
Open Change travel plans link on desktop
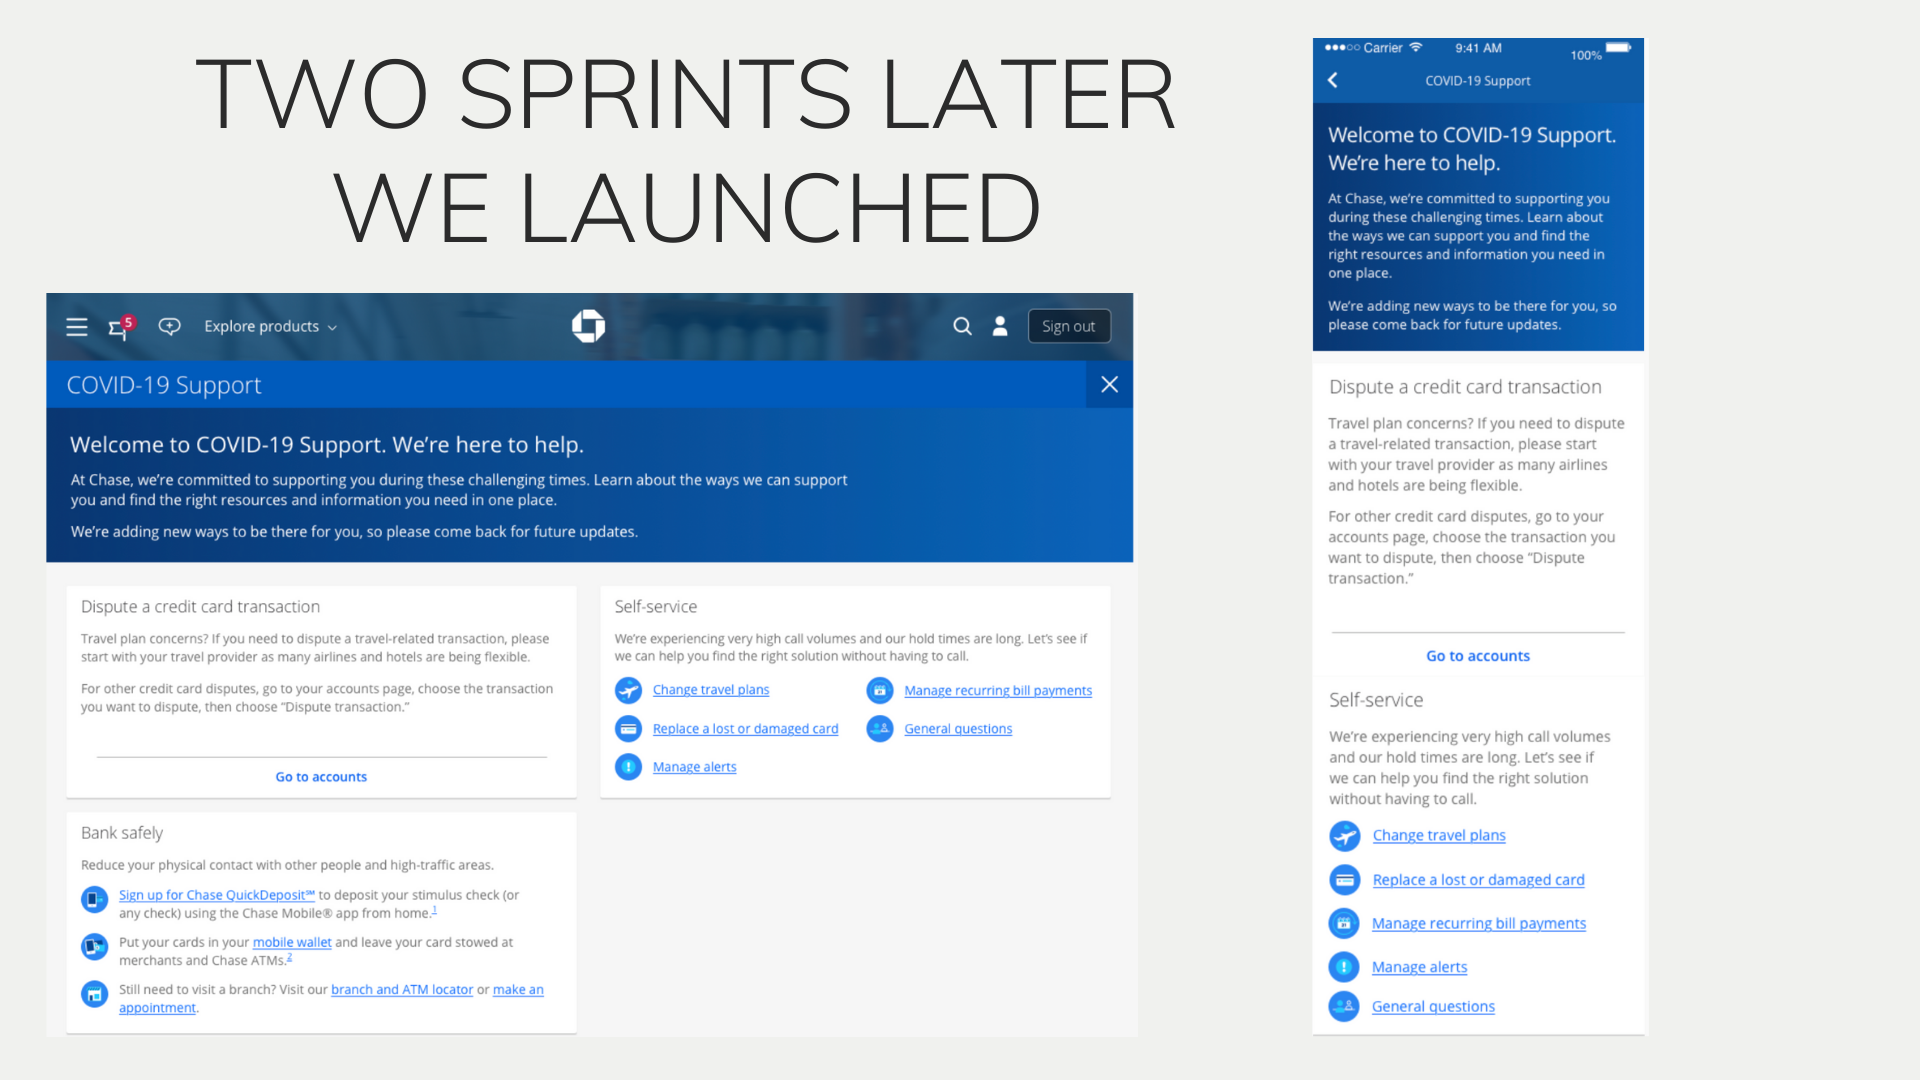pyautogui.click(x=711, y=690)
